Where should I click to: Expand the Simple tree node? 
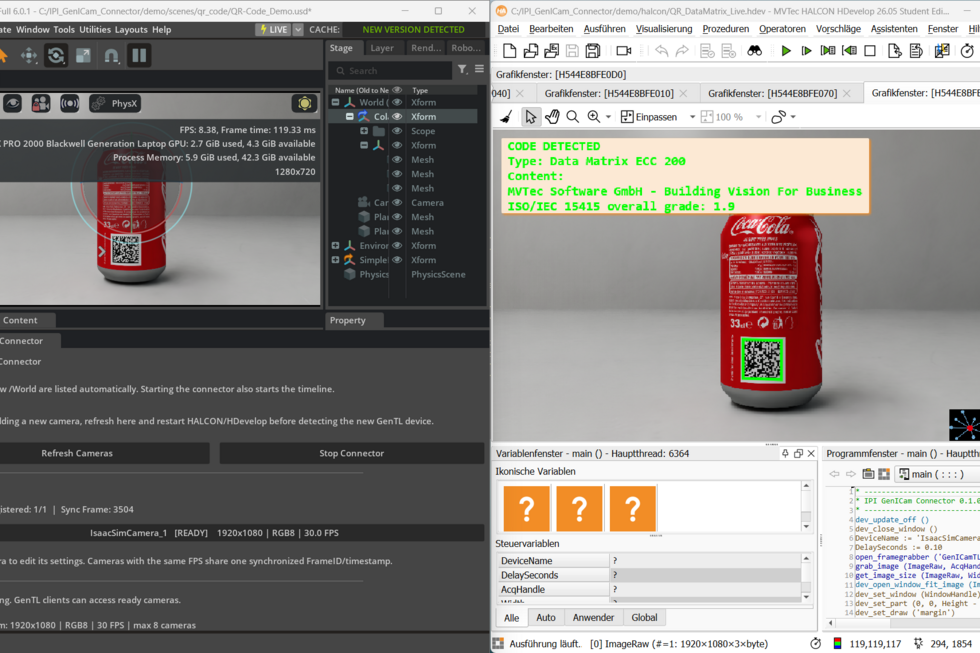click(336, 260)
